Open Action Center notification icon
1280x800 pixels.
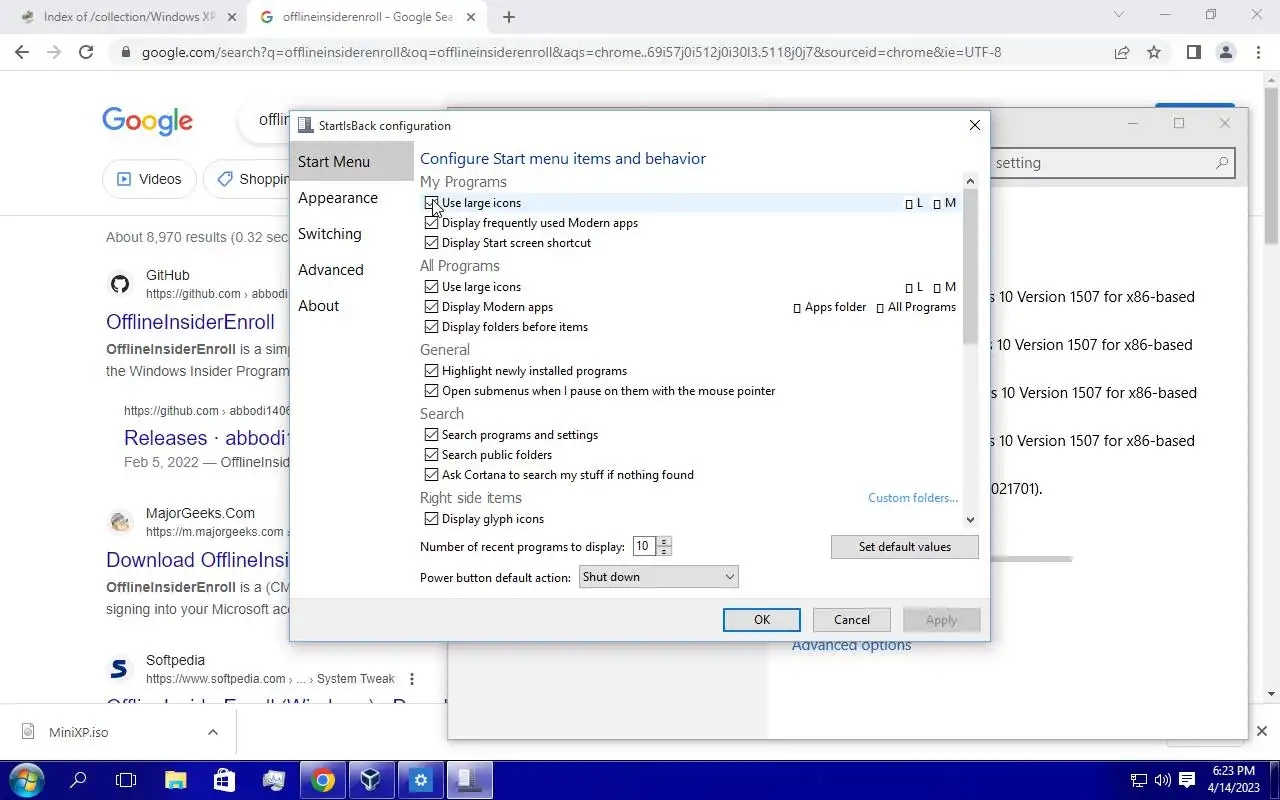pyautogui.click(x=1187, y=780)
